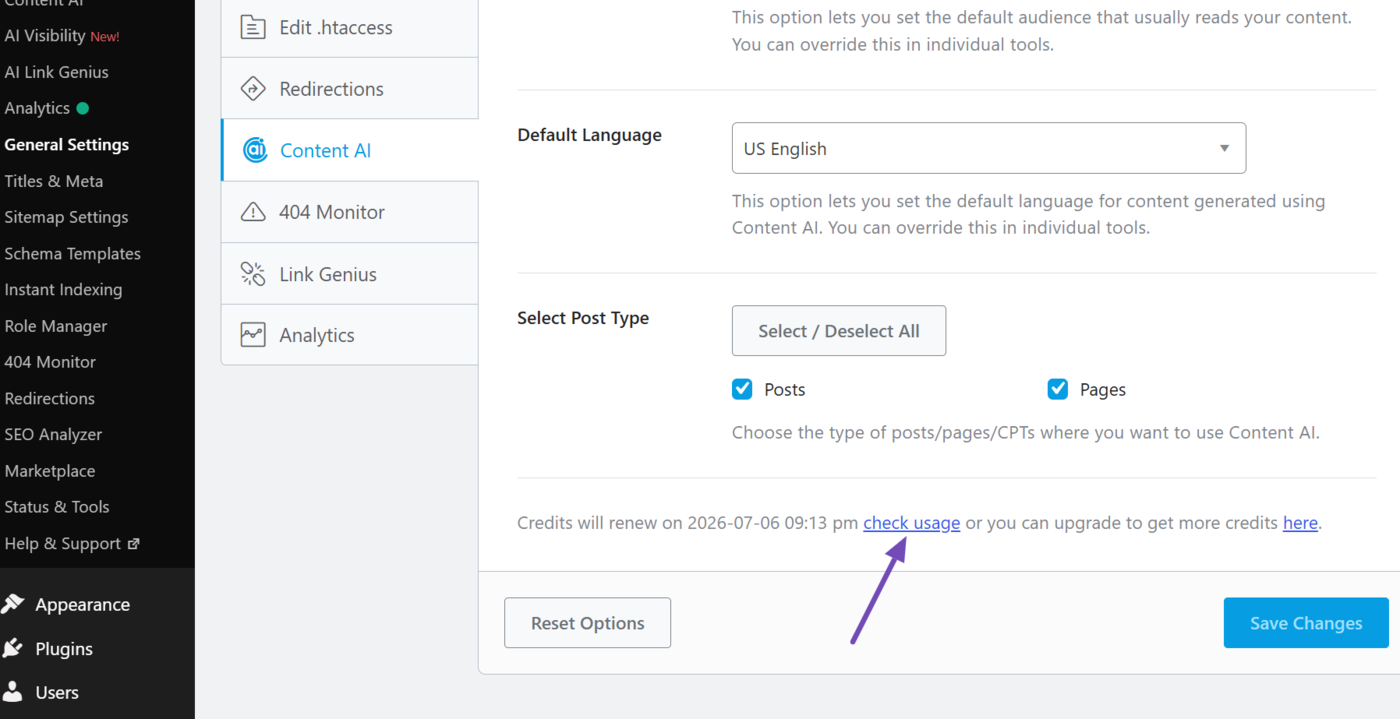1400x719 pixels.
Task: Select General Settings in the sidebar
Action: tap(66, 144)
